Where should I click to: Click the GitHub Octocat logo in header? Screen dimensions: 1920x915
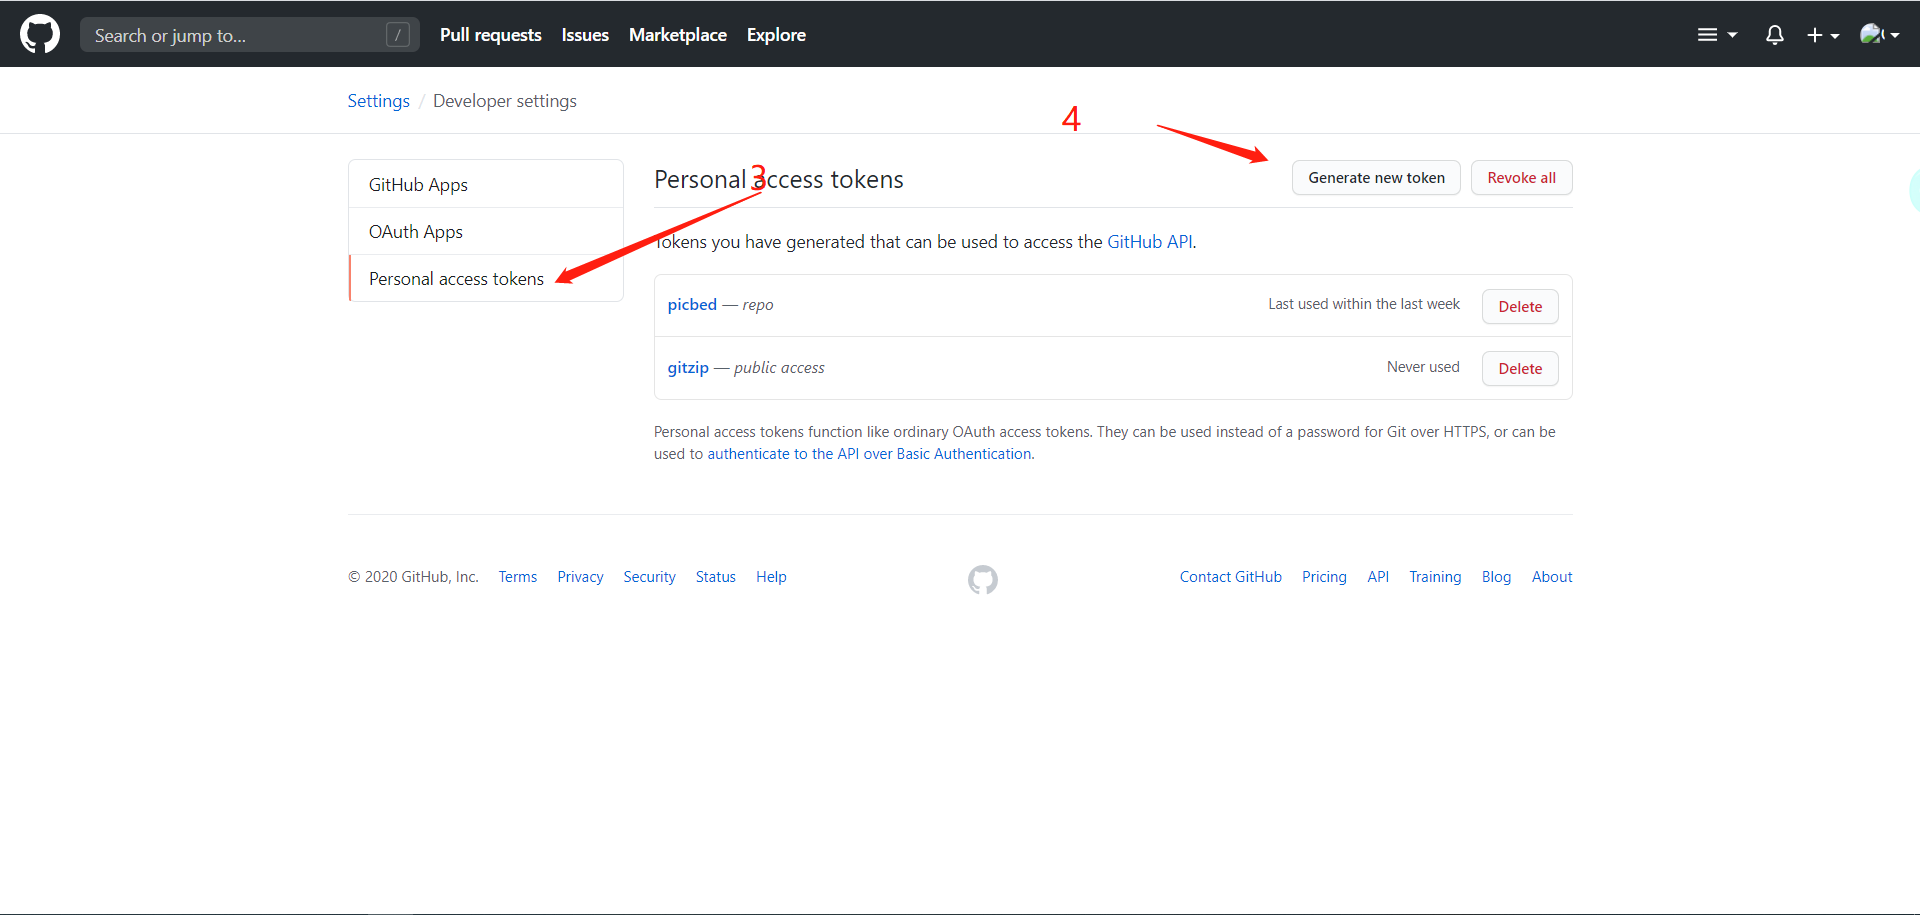pyautogui.click(x=40, y=34)
